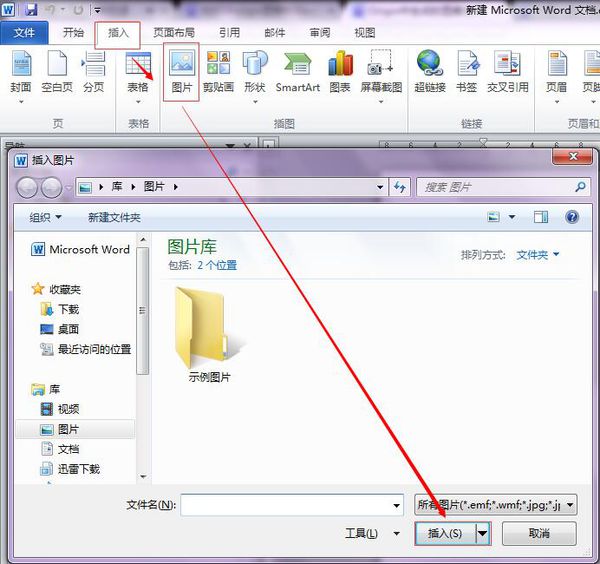Open the file name combo box dropdown
Image resolution: width=600 pixels, height=564 pixels.
click(396, 505)
